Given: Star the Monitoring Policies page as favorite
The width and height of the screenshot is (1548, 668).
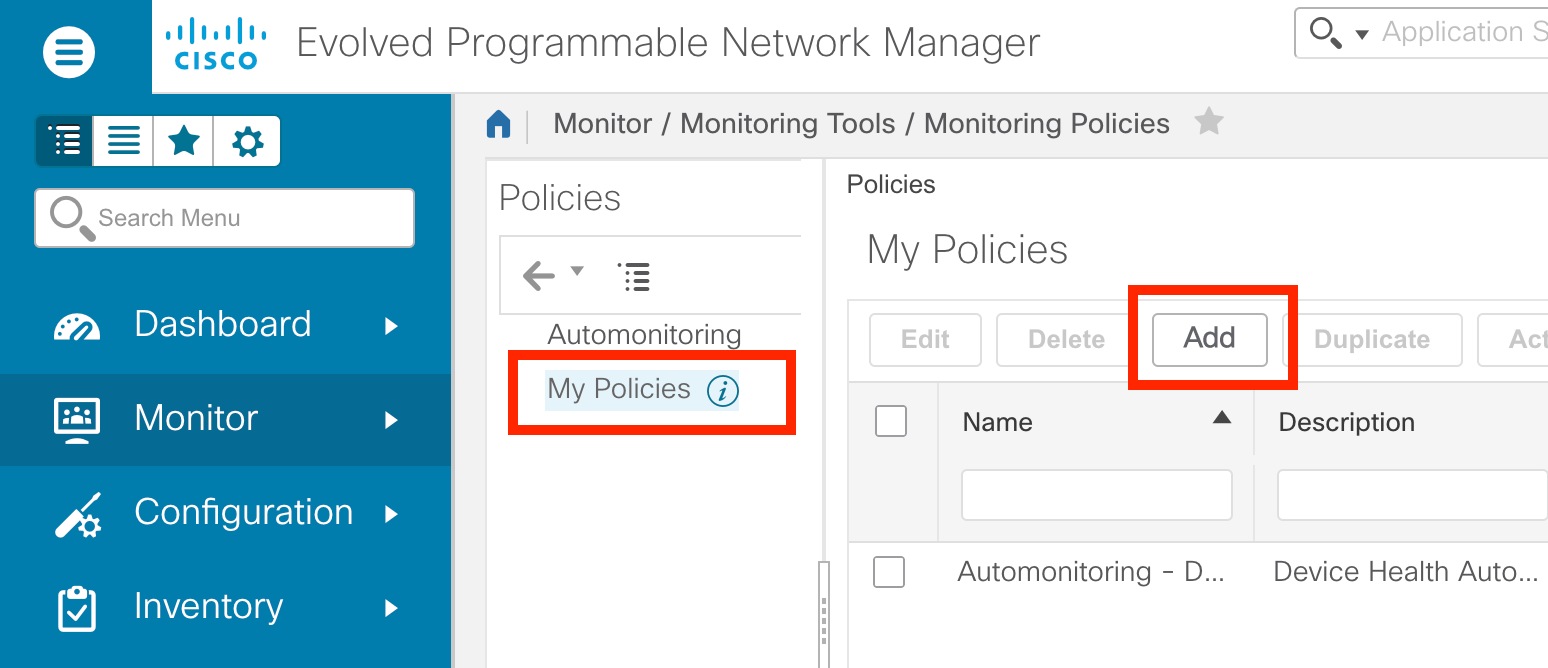Looking at the screenshot, I should pyautogui.click(x=1209, y=120).
